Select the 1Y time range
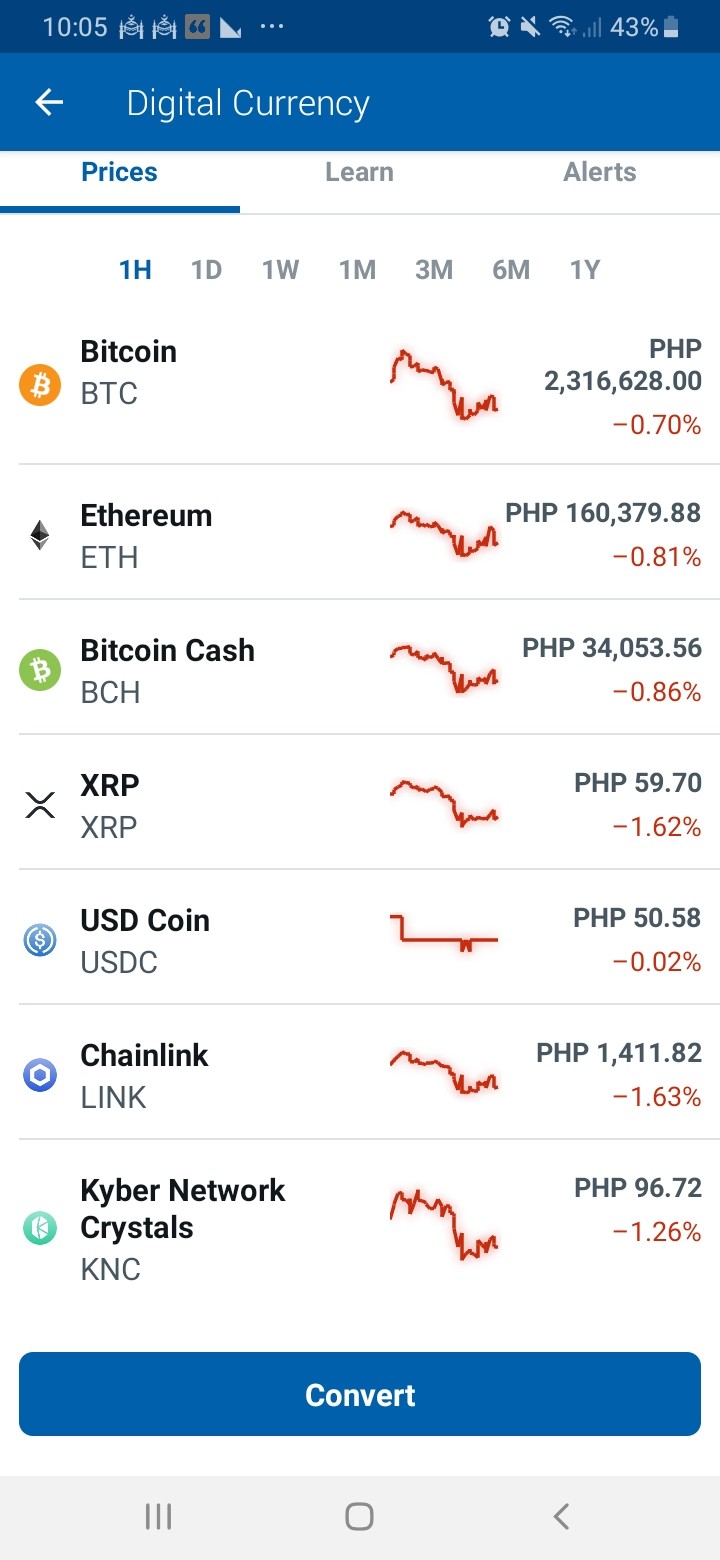The width and height of the screenshot is (720, 1560). 585,270
